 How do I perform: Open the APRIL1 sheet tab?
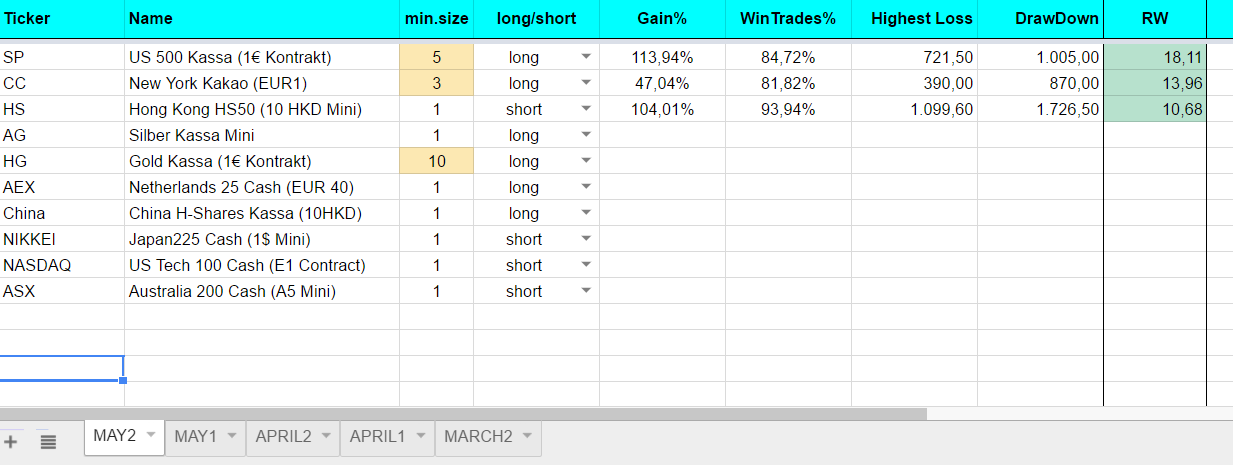pyautogui.click(x=377, y=437)
